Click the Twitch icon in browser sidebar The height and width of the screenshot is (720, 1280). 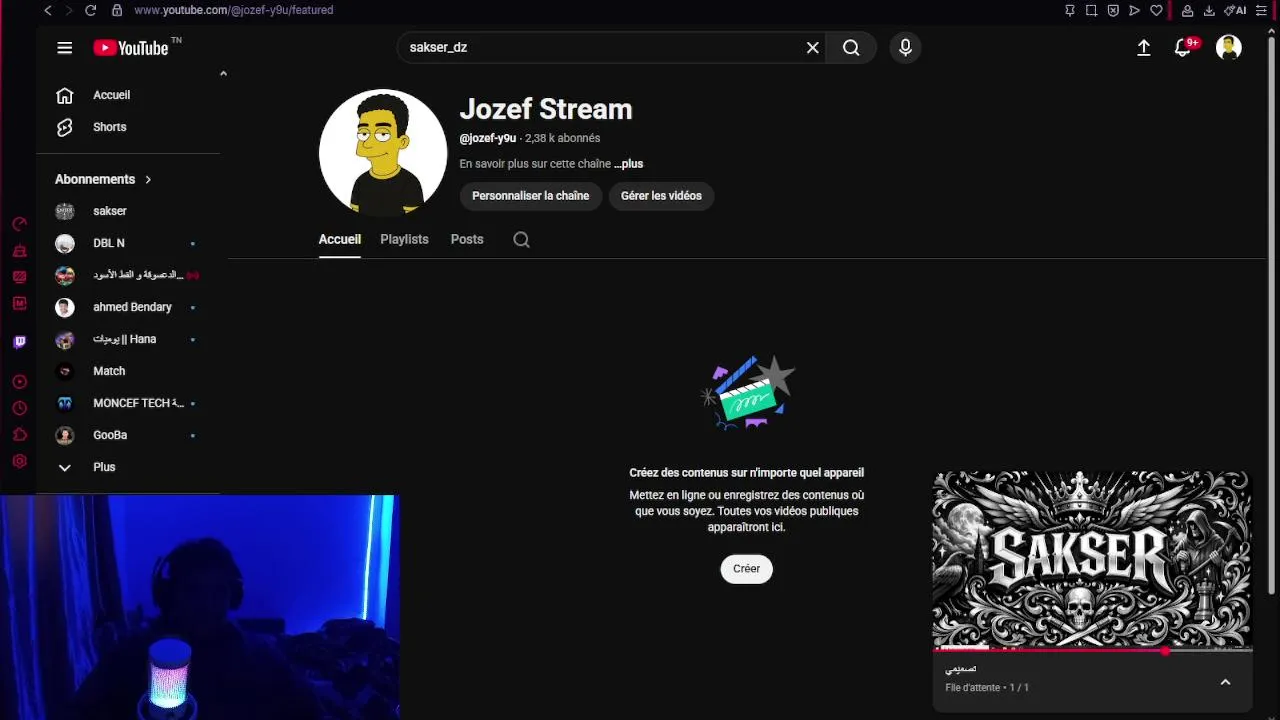pyautogui.click(x=19, y=343)
